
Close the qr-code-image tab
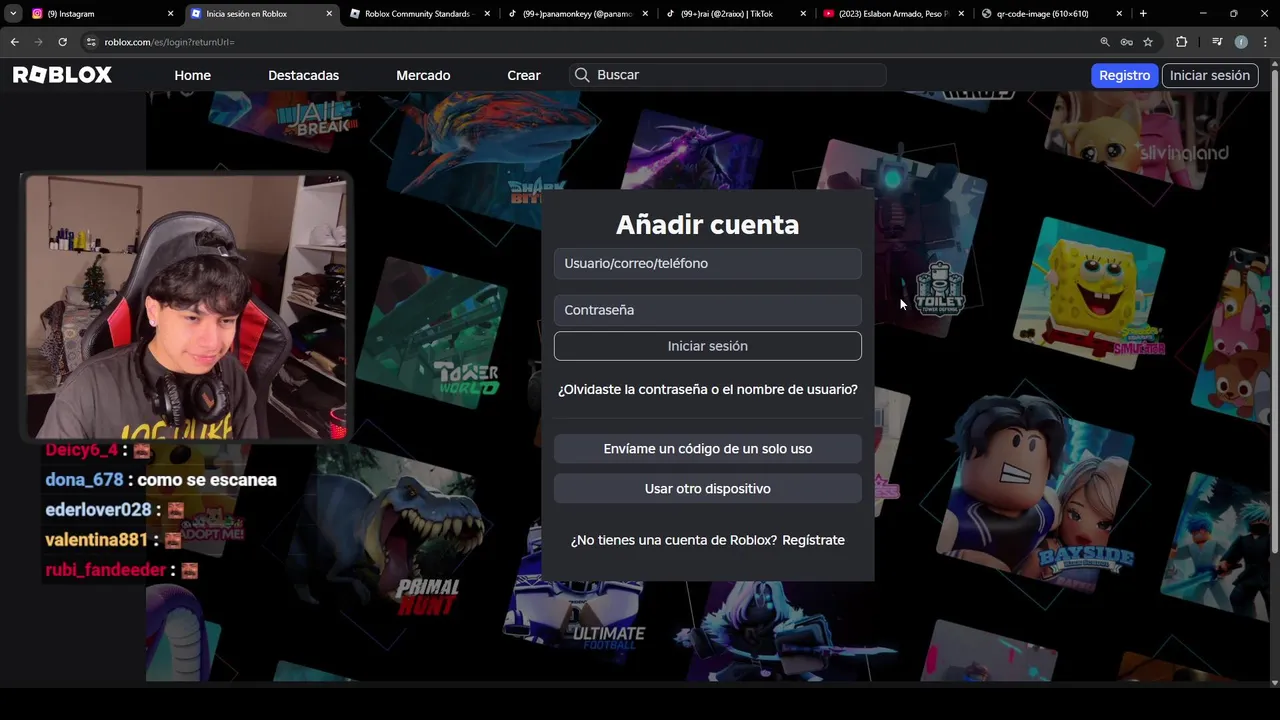(1119, 14)
